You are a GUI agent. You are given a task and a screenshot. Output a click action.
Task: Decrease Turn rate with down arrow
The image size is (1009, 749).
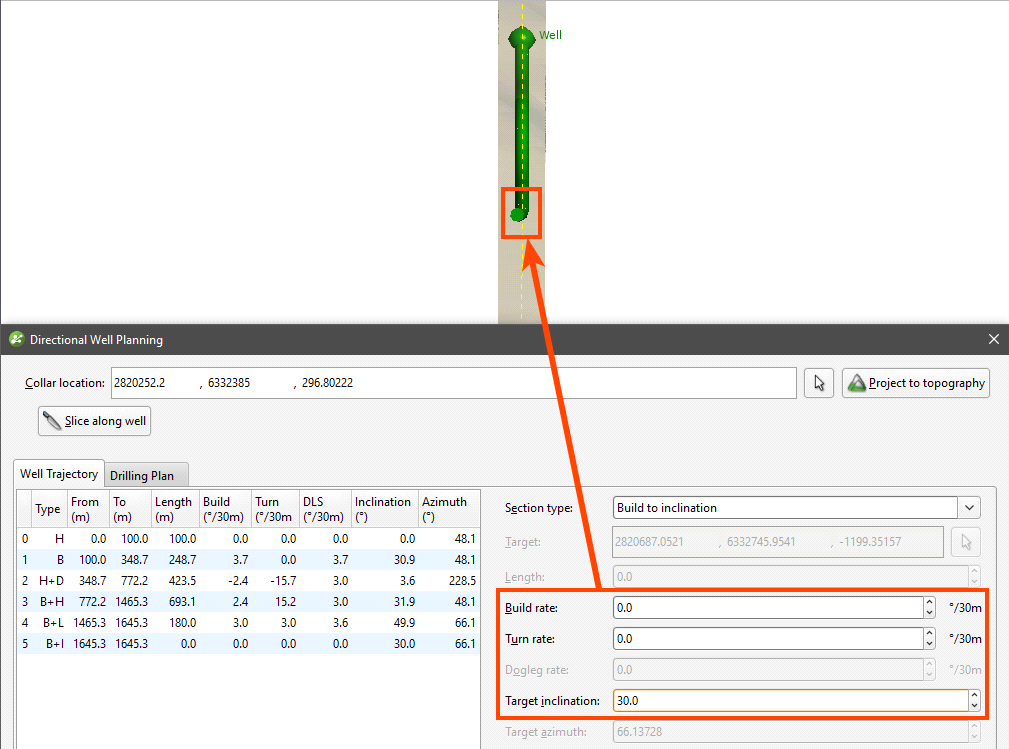click(x=929, y=644)
